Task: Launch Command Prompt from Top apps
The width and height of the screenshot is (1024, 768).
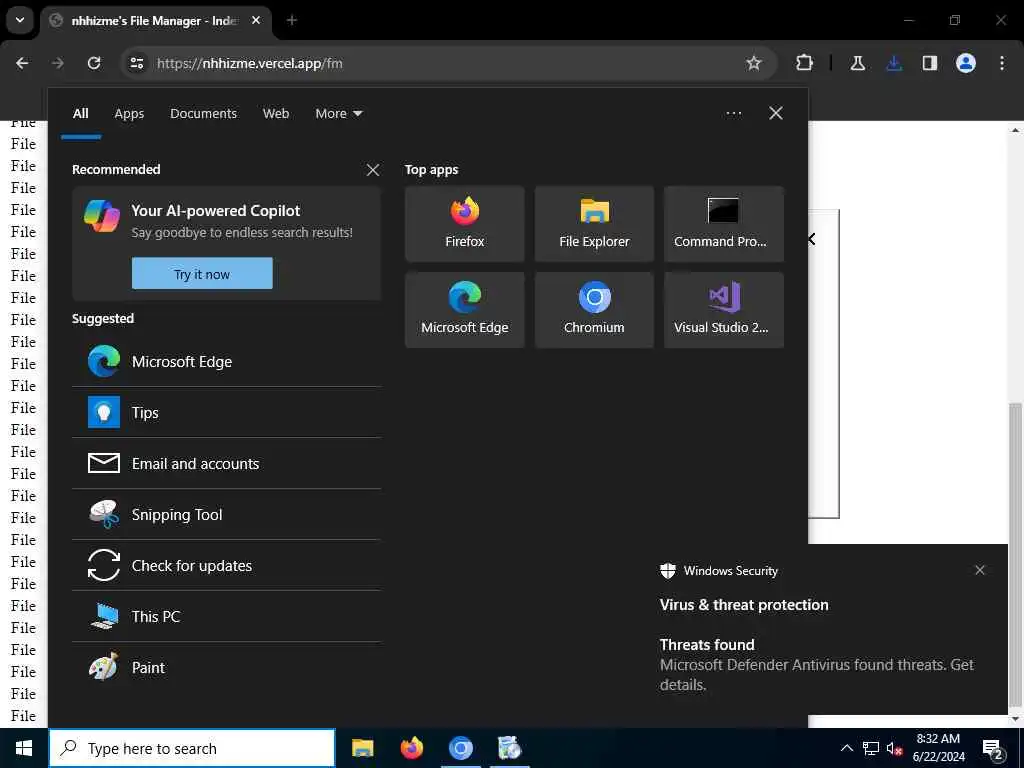Action: click(724, 224)
